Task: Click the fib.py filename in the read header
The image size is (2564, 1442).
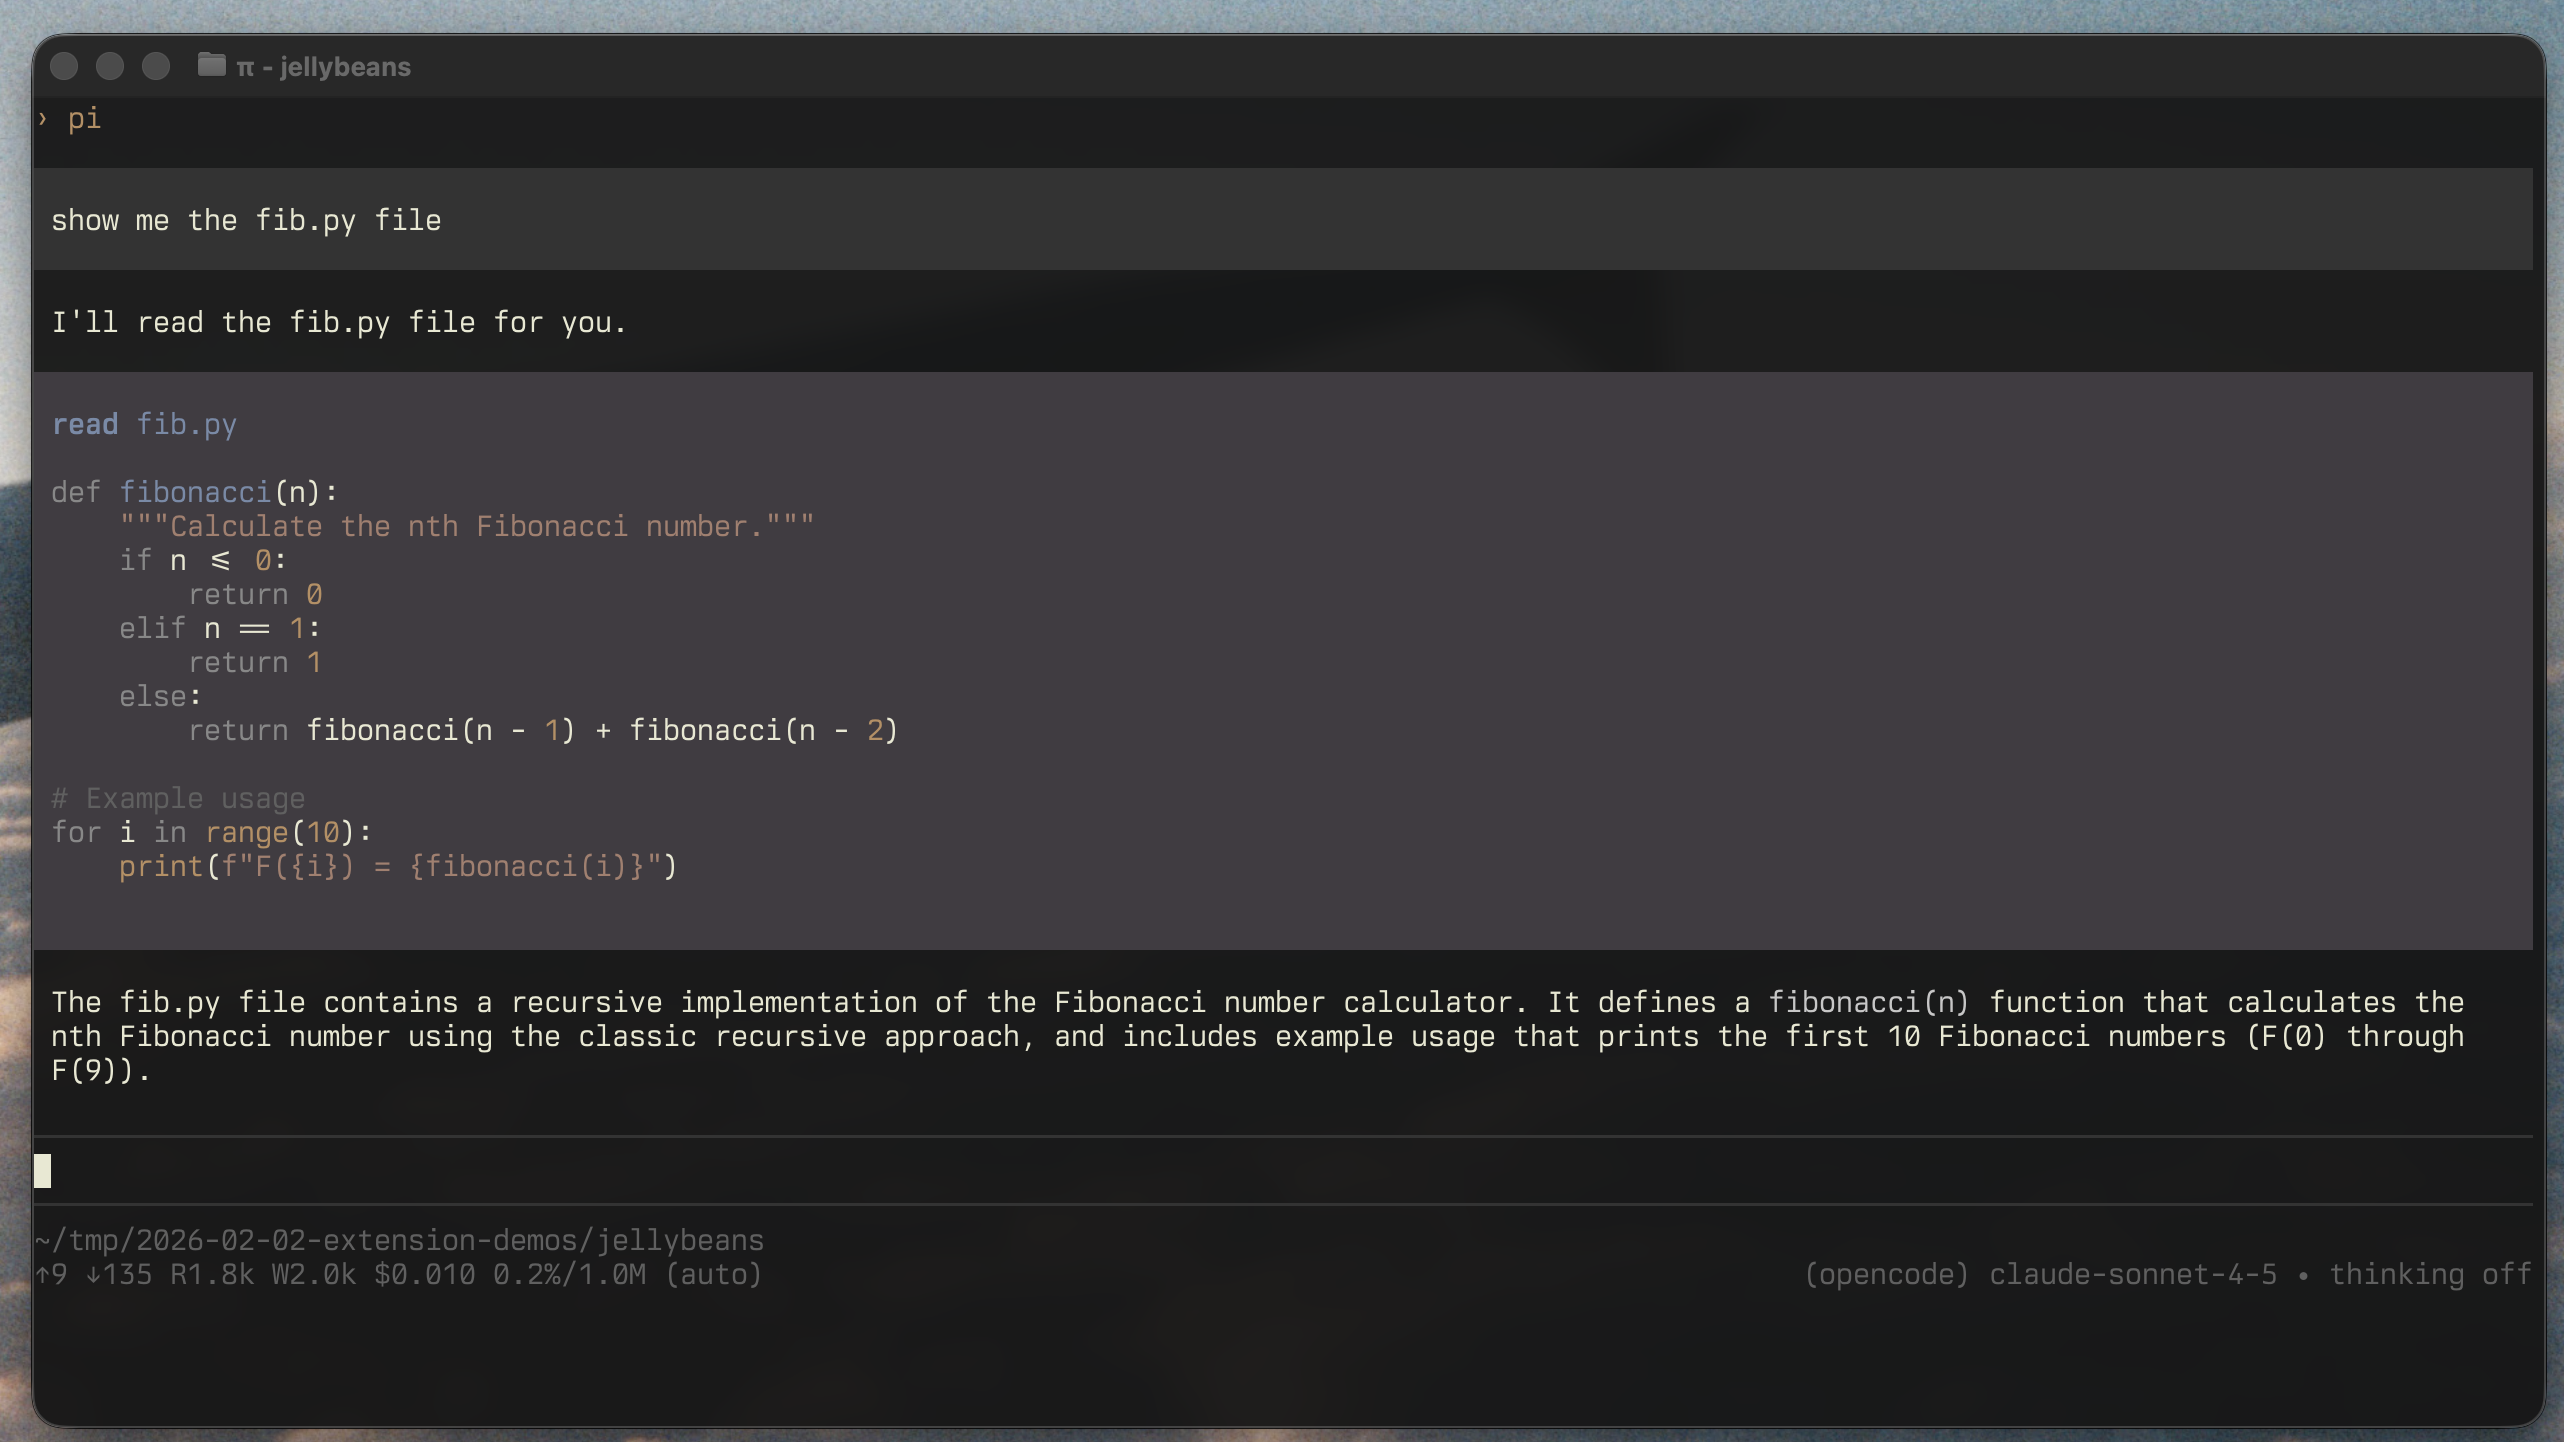Action: [190, 424]
